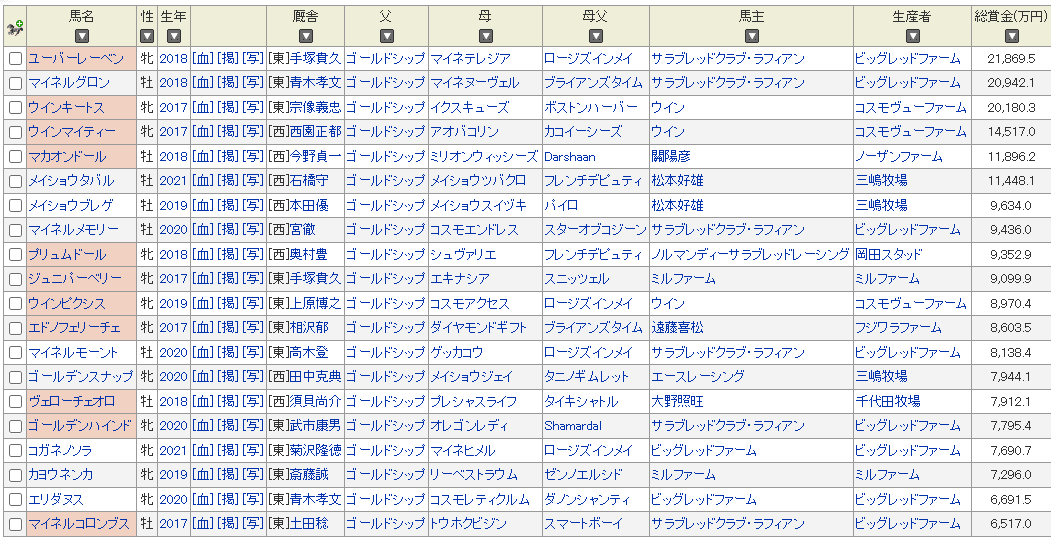The height and width of the screenshot is (538, 1051).
Task: Tick the checkbox for メイショウタバル
Action: point(15,182)
